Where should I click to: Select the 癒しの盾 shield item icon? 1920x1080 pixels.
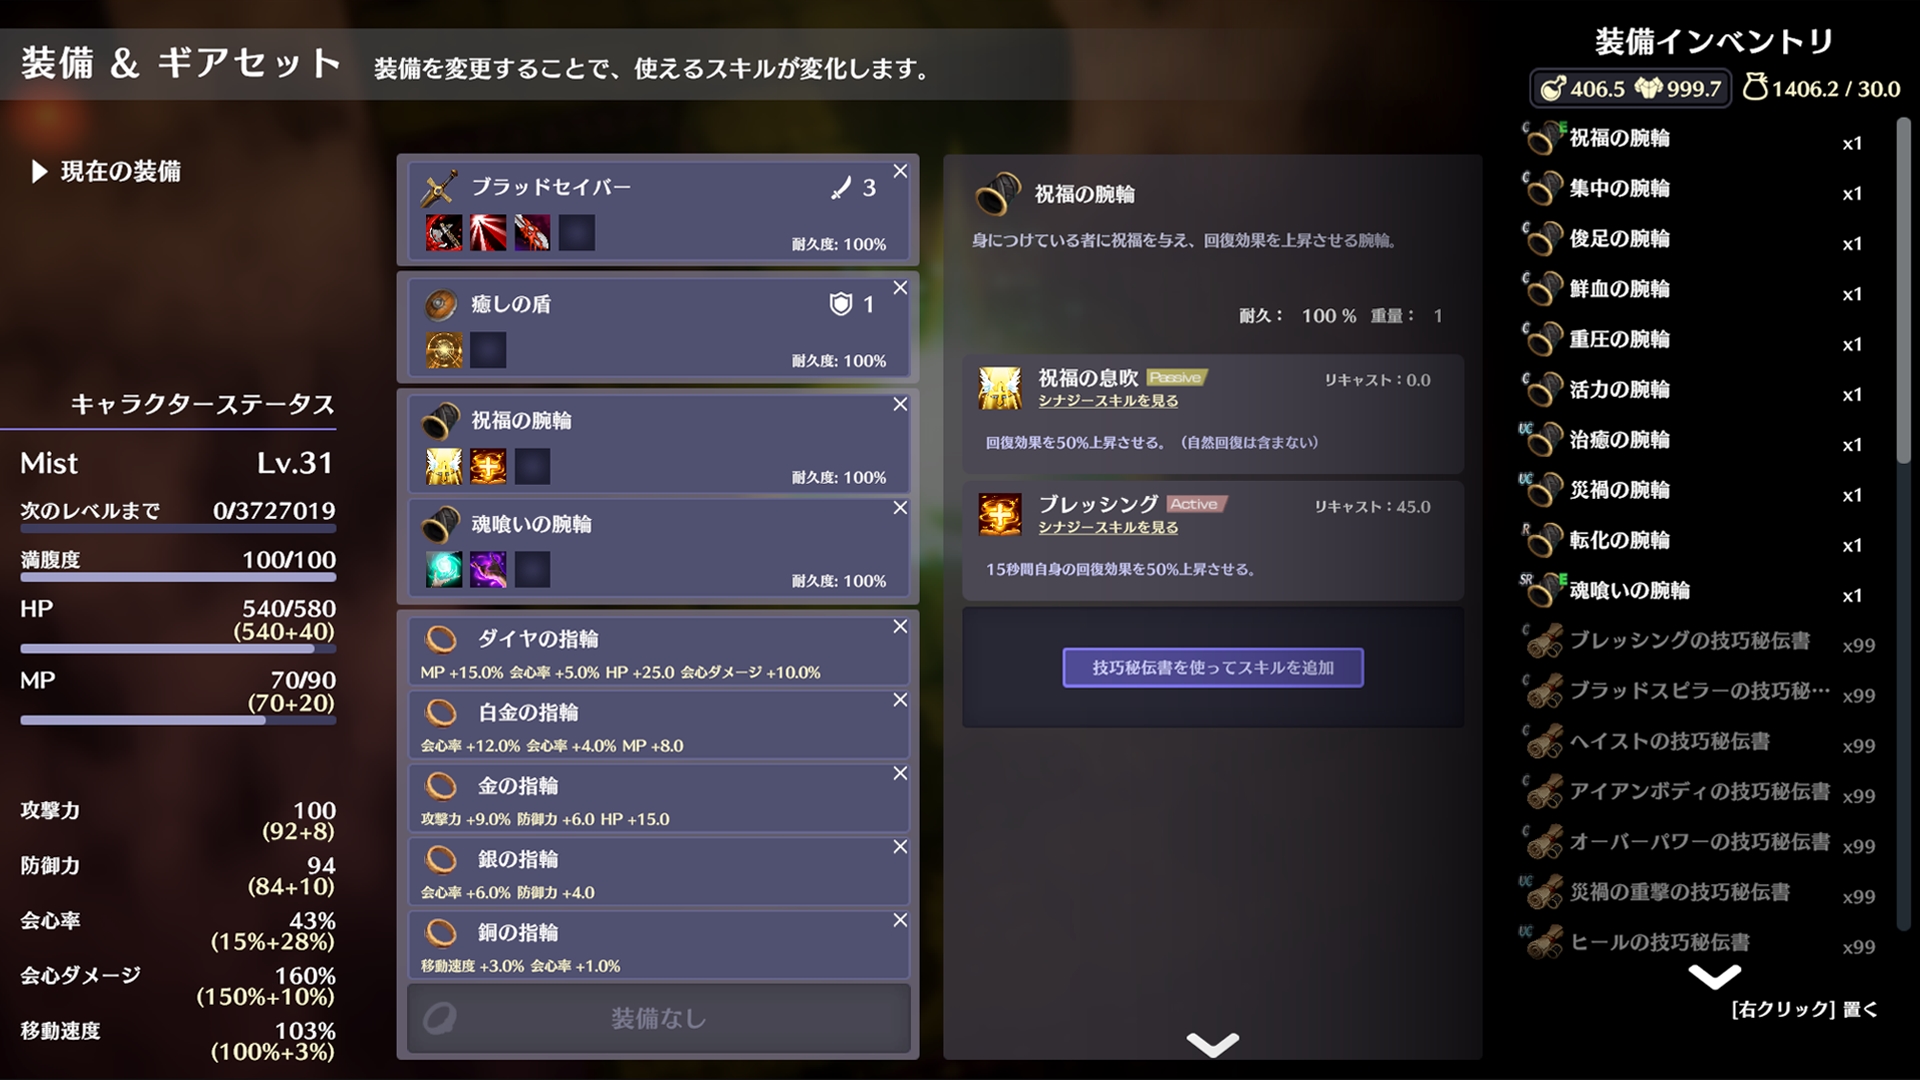click(x=440, y=304)
